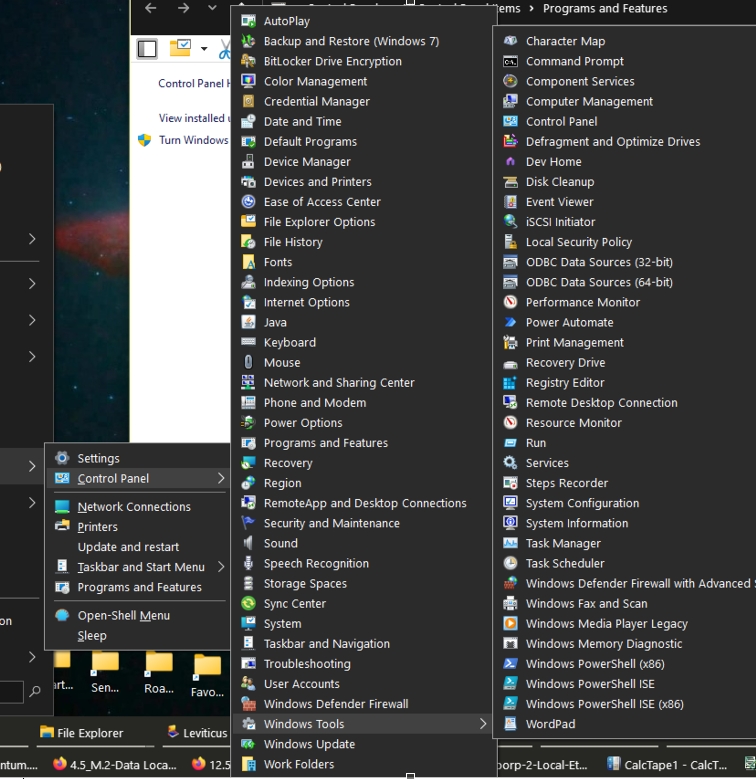Open CalcTape1 taskbar button

(667, 765)
